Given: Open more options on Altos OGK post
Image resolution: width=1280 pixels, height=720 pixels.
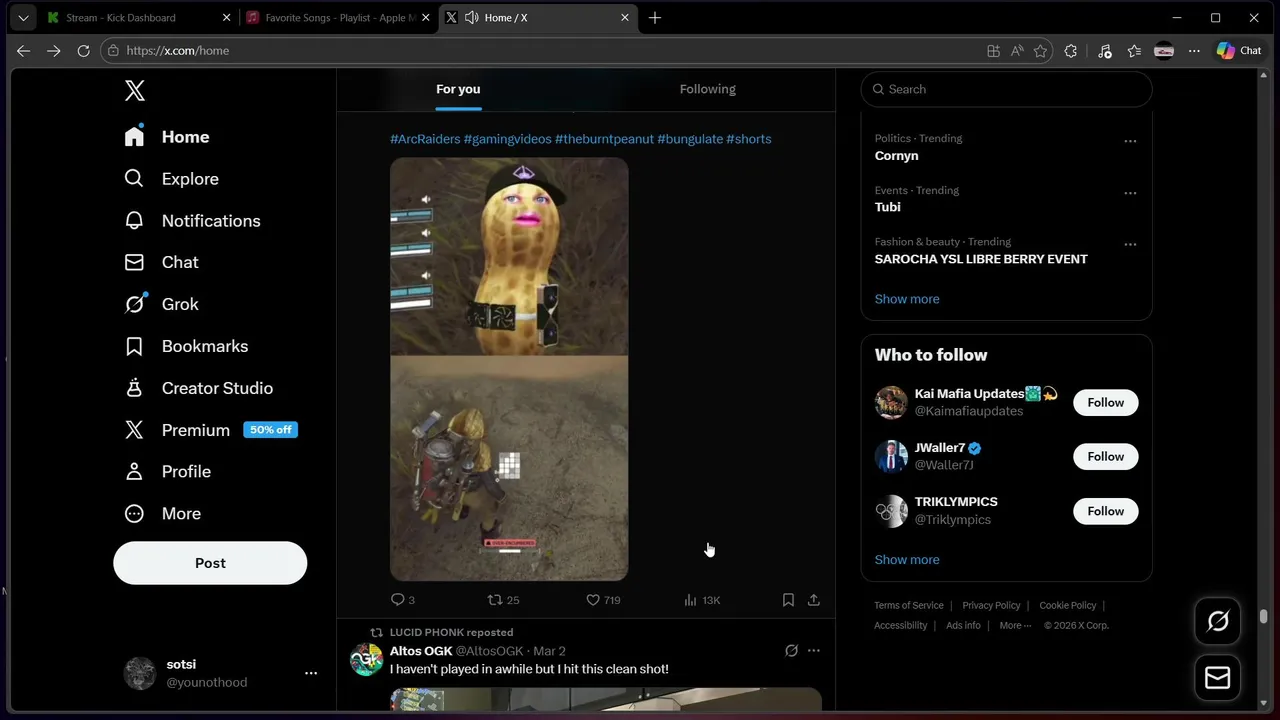Looking at the screenshot, I should pyautogui.click(x=814, y=651).
